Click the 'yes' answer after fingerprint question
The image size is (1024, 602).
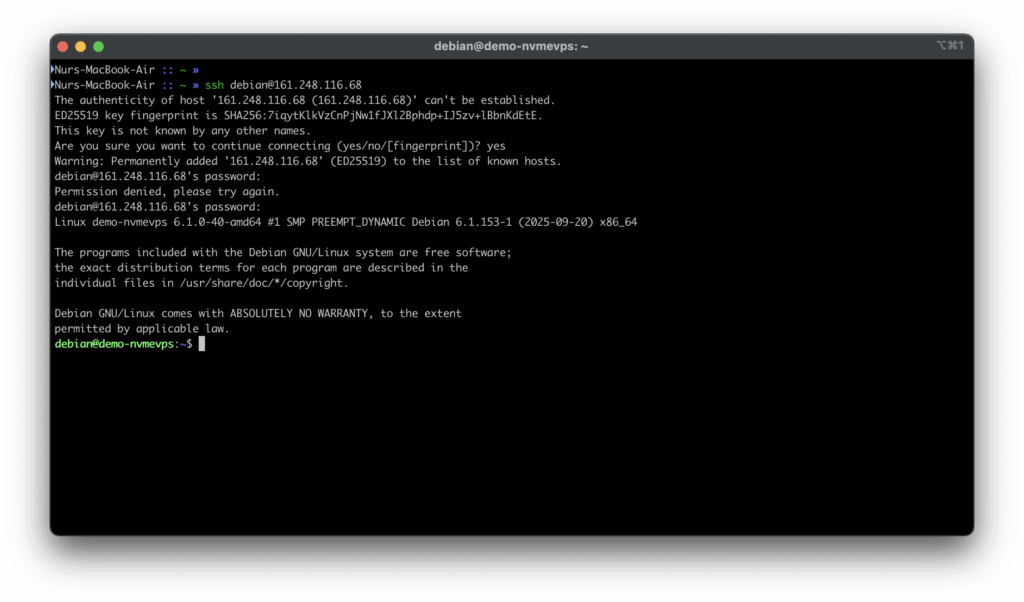coord(495,146)
